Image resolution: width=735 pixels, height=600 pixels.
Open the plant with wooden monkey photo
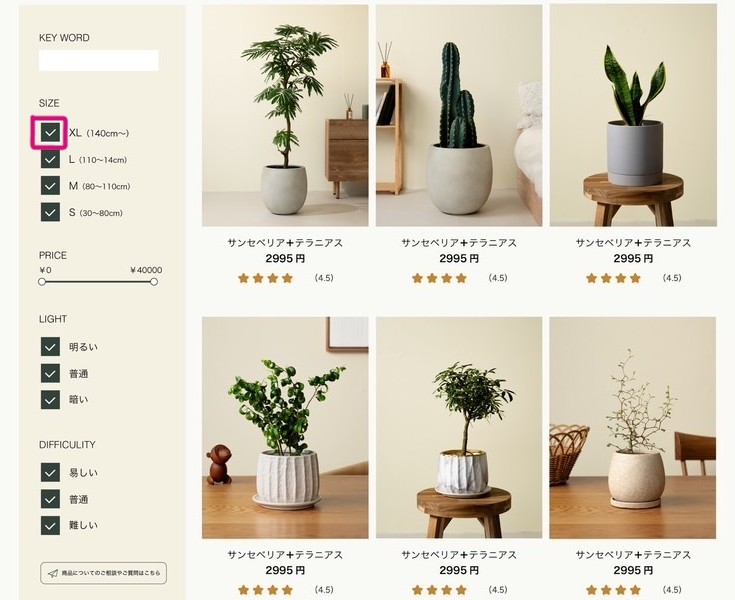coord(285,428)
